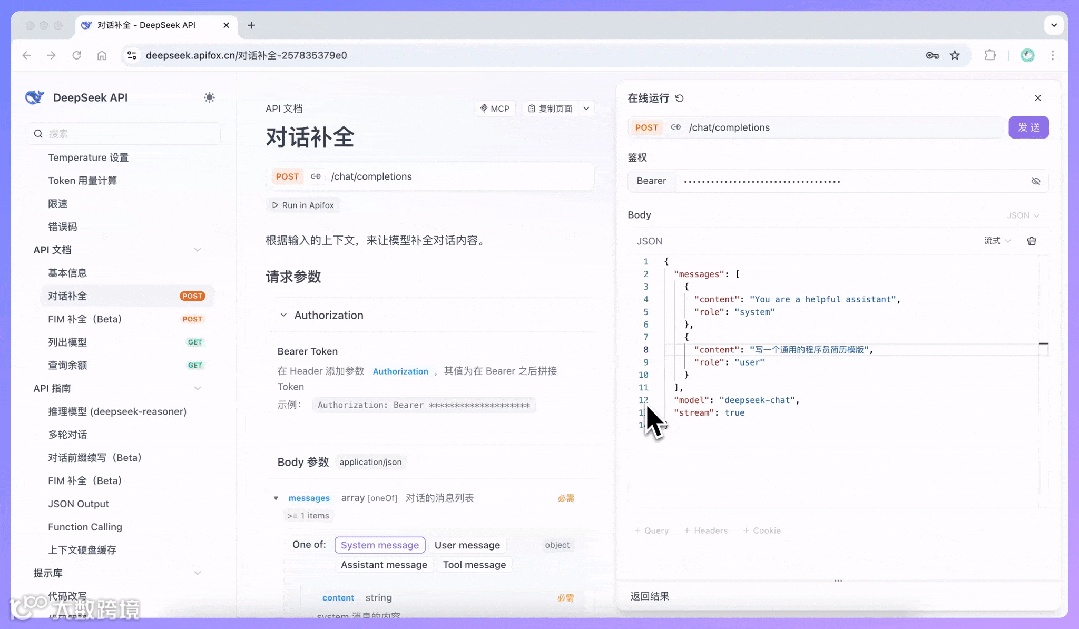Add a Cookie parameter
Viewport: 1079px width, 629px height.
coord(762,531)
